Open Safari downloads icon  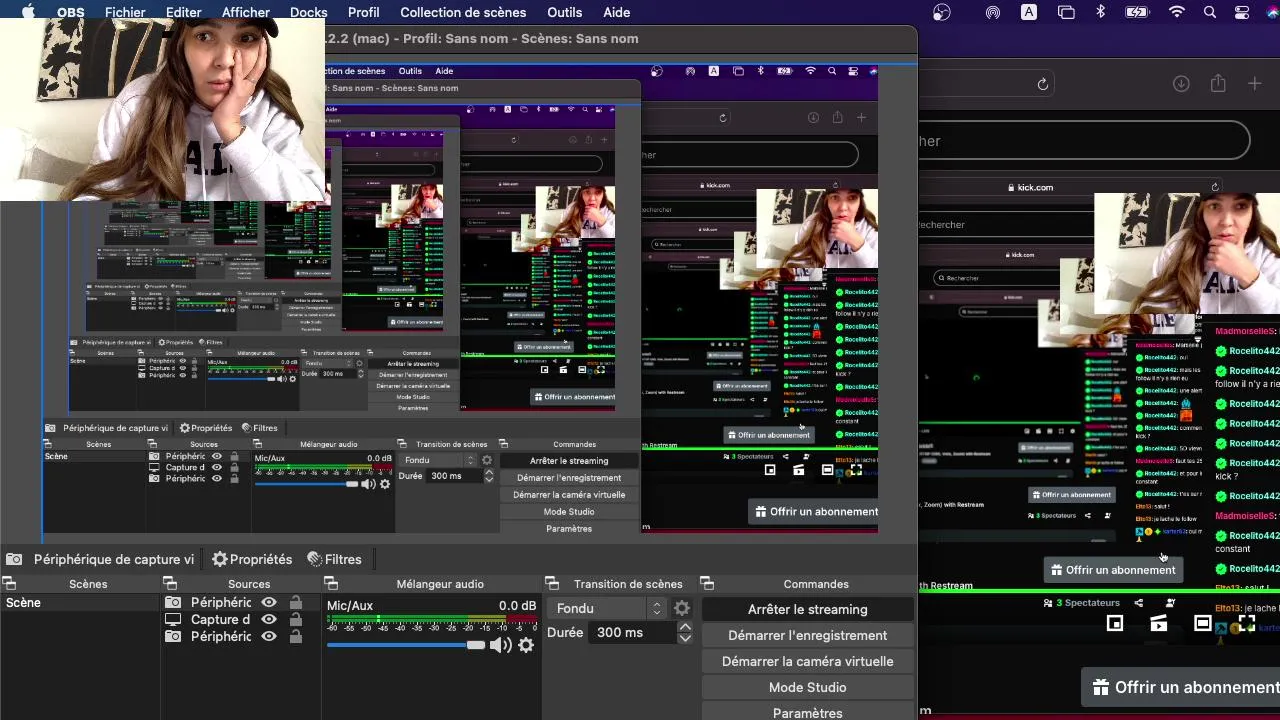point(1181,84)
